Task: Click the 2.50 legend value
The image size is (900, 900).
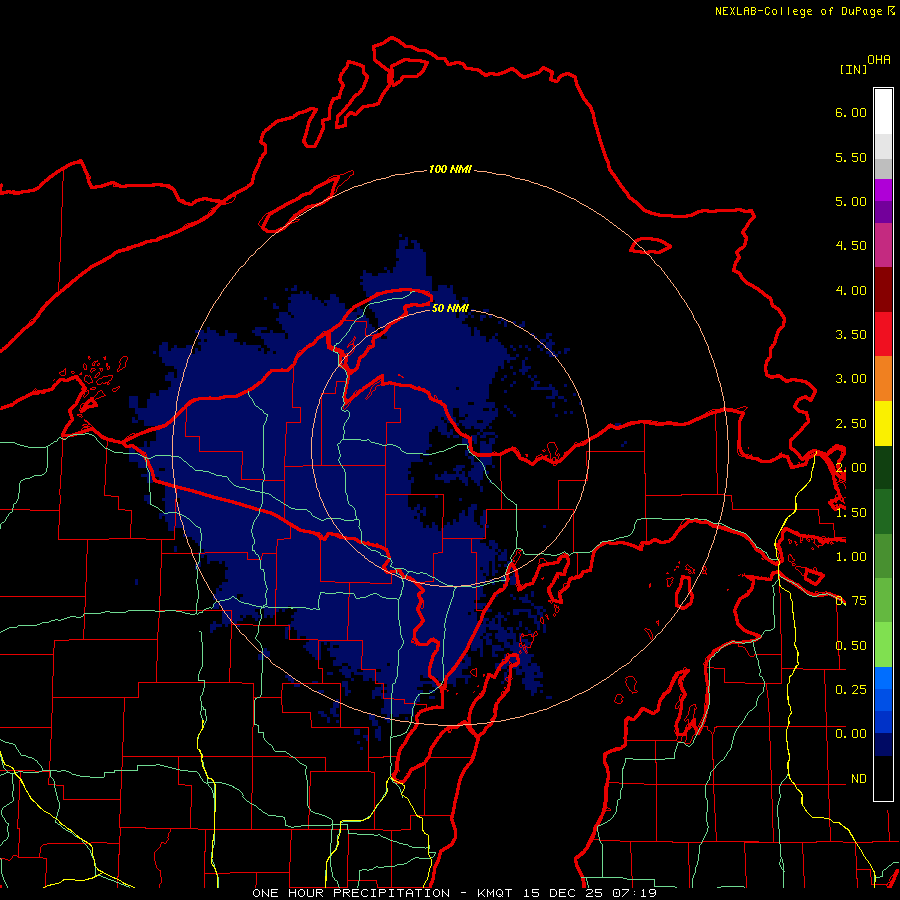Action: point(851,424)
